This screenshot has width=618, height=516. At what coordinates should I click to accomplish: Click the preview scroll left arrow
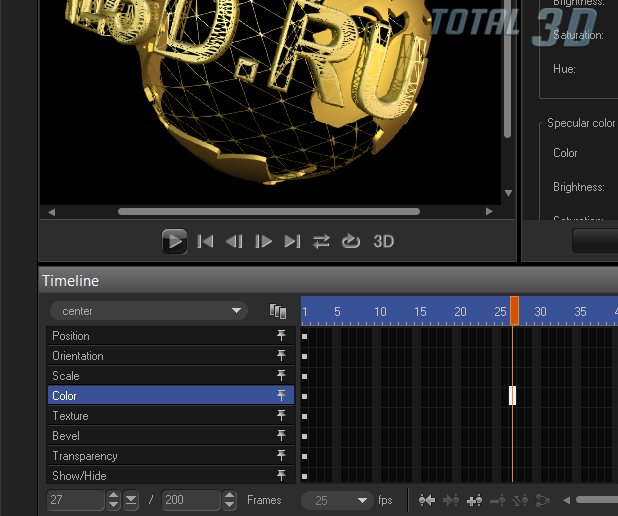[x=52, y=212]
